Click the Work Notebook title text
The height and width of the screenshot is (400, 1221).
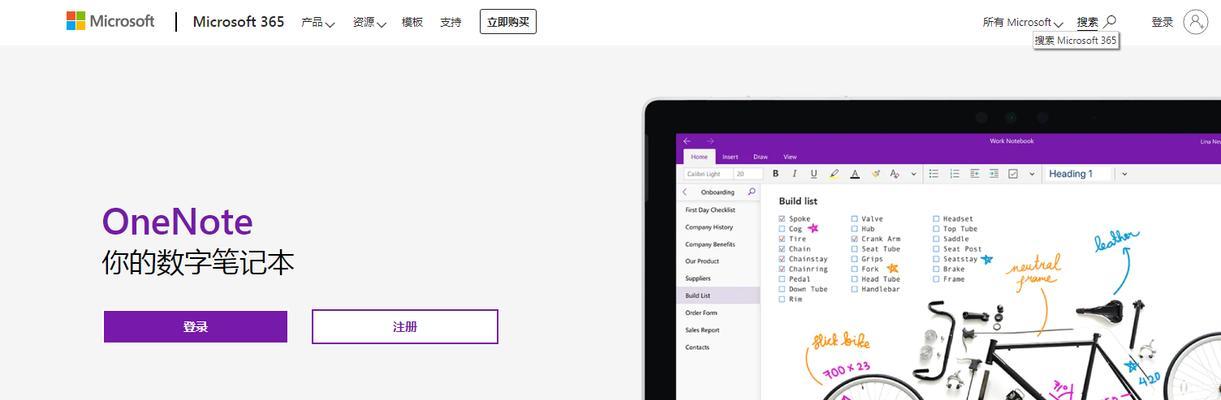pos(1011,141)
